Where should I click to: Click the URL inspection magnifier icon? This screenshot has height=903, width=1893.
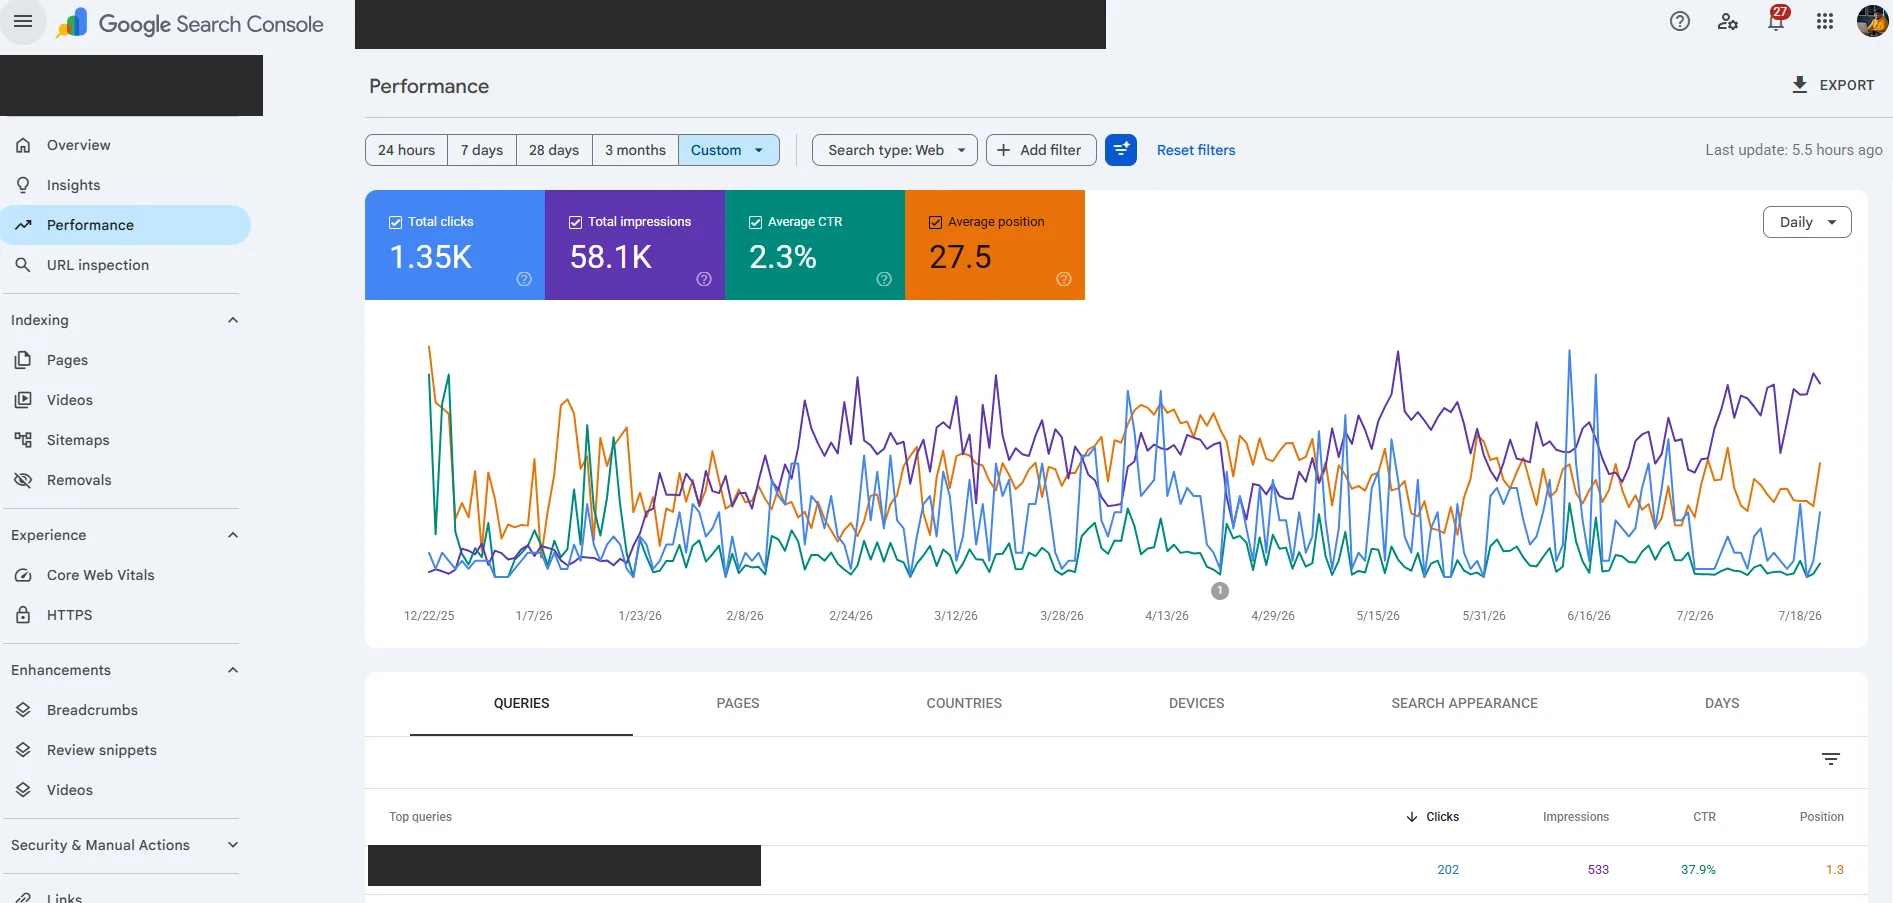coord(23,265)
